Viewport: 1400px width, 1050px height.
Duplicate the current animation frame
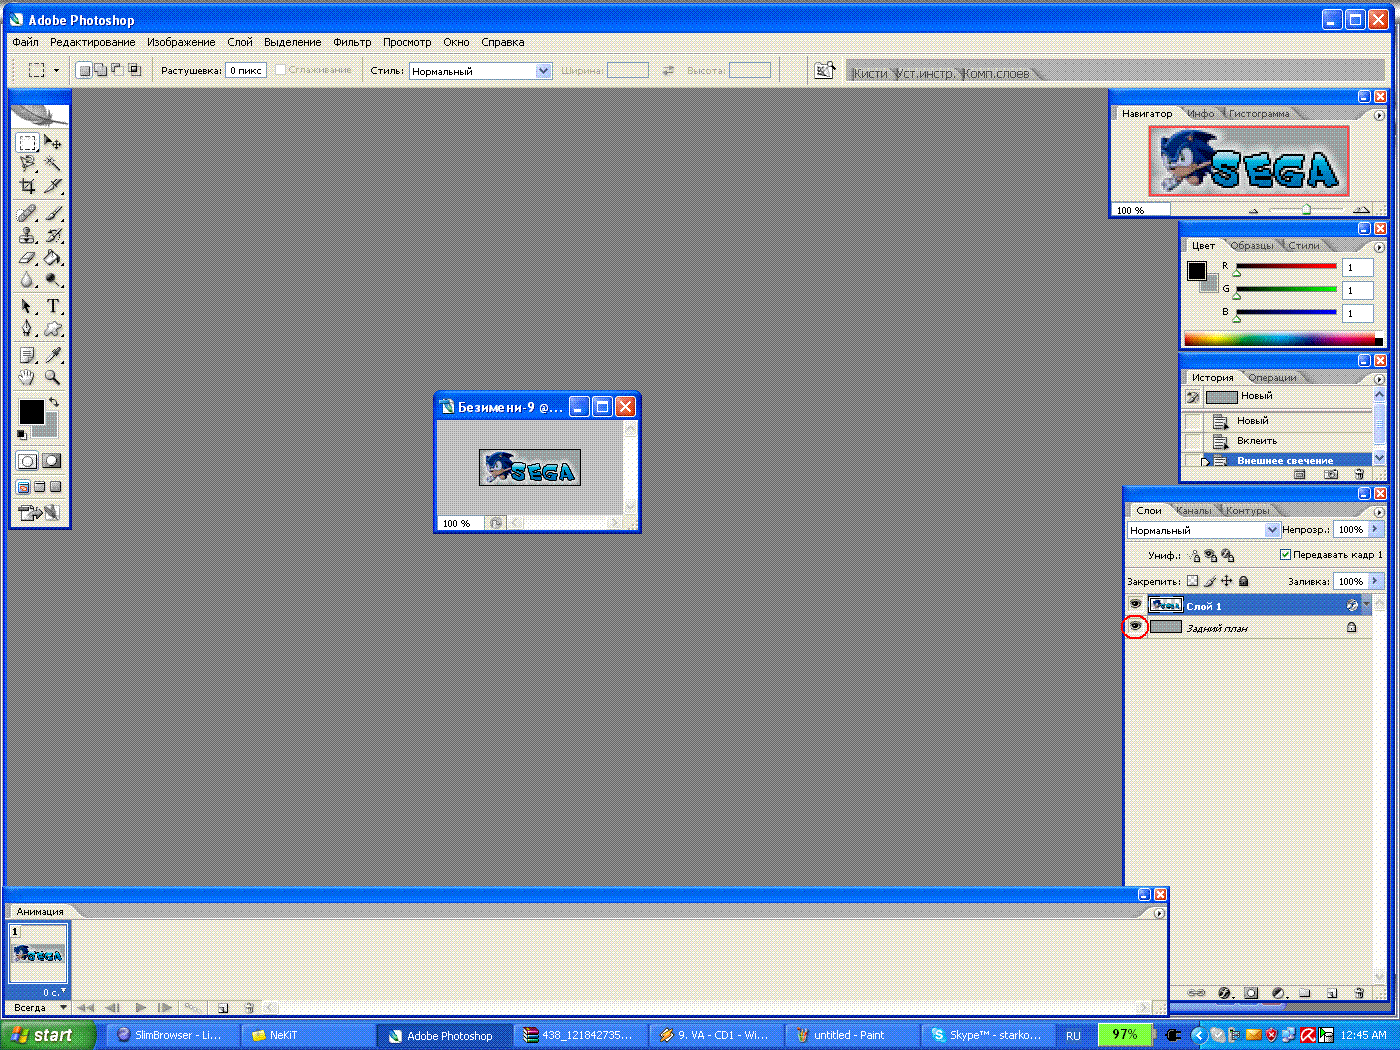point(223,1008)
